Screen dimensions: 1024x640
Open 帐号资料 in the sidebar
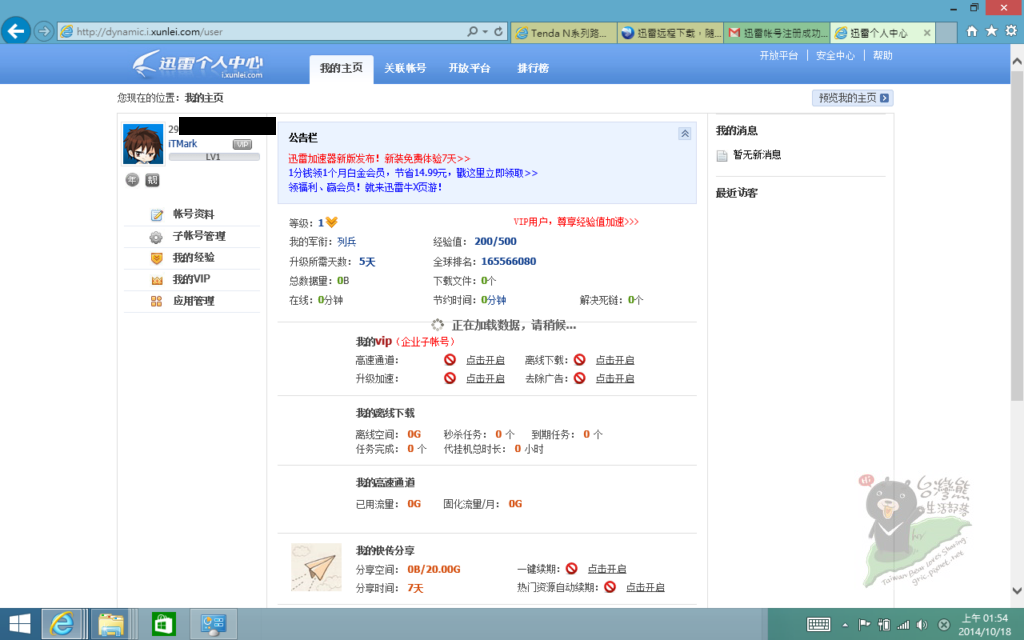tap(192, 214)
